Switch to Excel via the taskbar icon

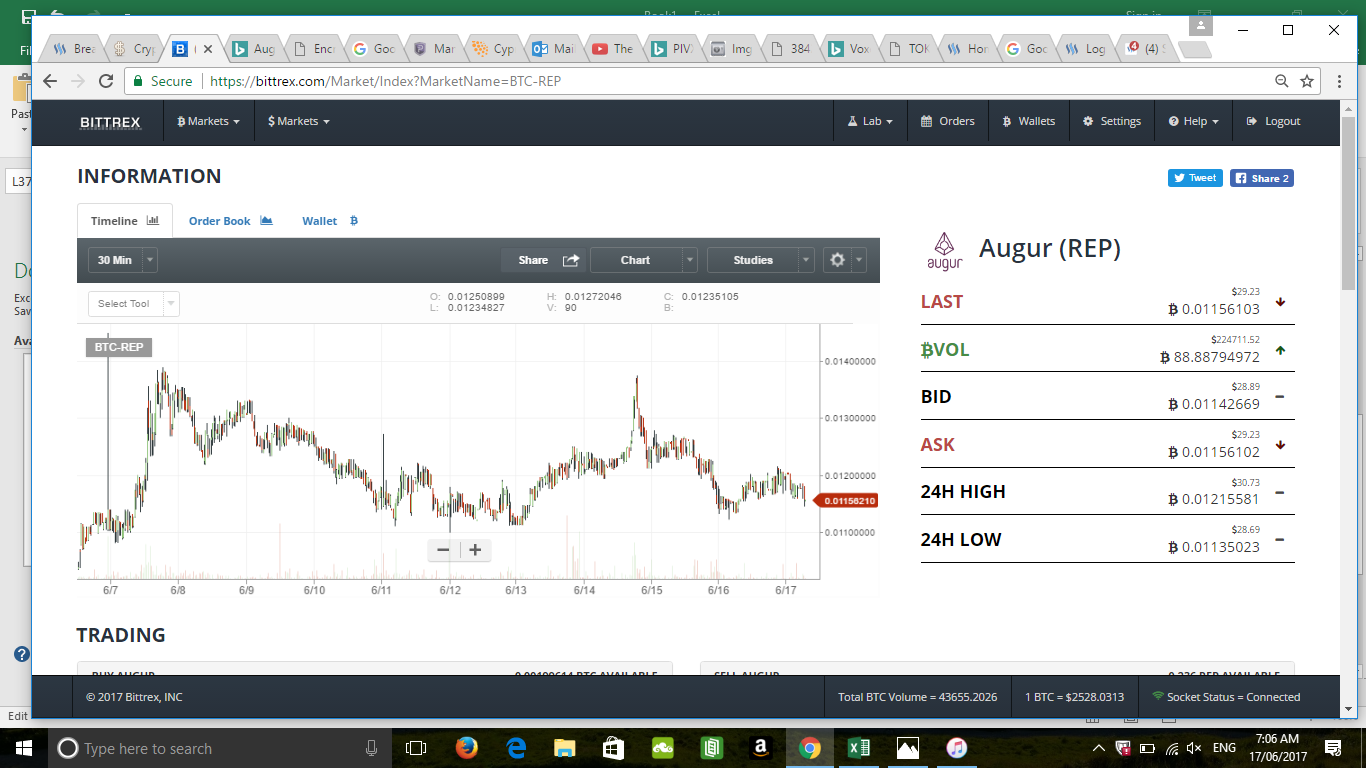coord(859,748)
